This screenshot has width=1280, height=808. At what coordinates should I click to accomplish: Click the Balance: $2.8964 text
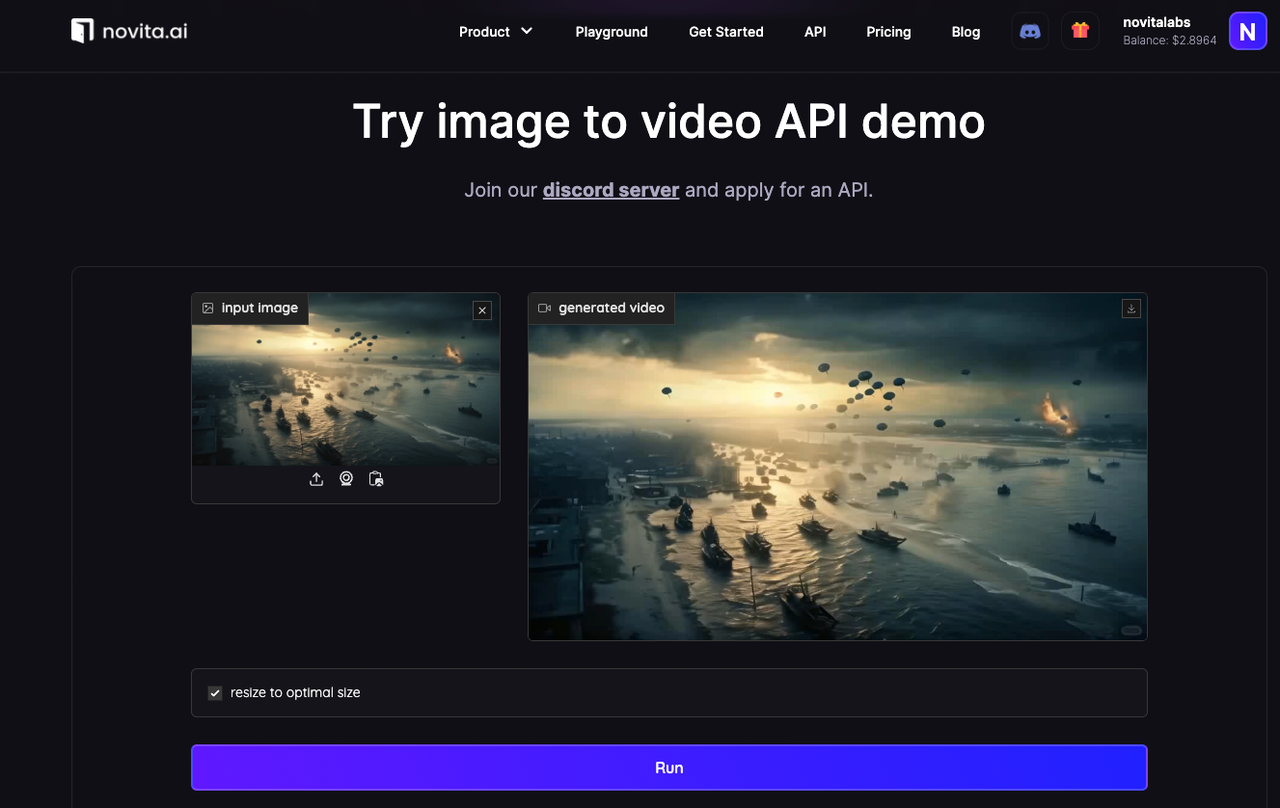pos(1170,41)
